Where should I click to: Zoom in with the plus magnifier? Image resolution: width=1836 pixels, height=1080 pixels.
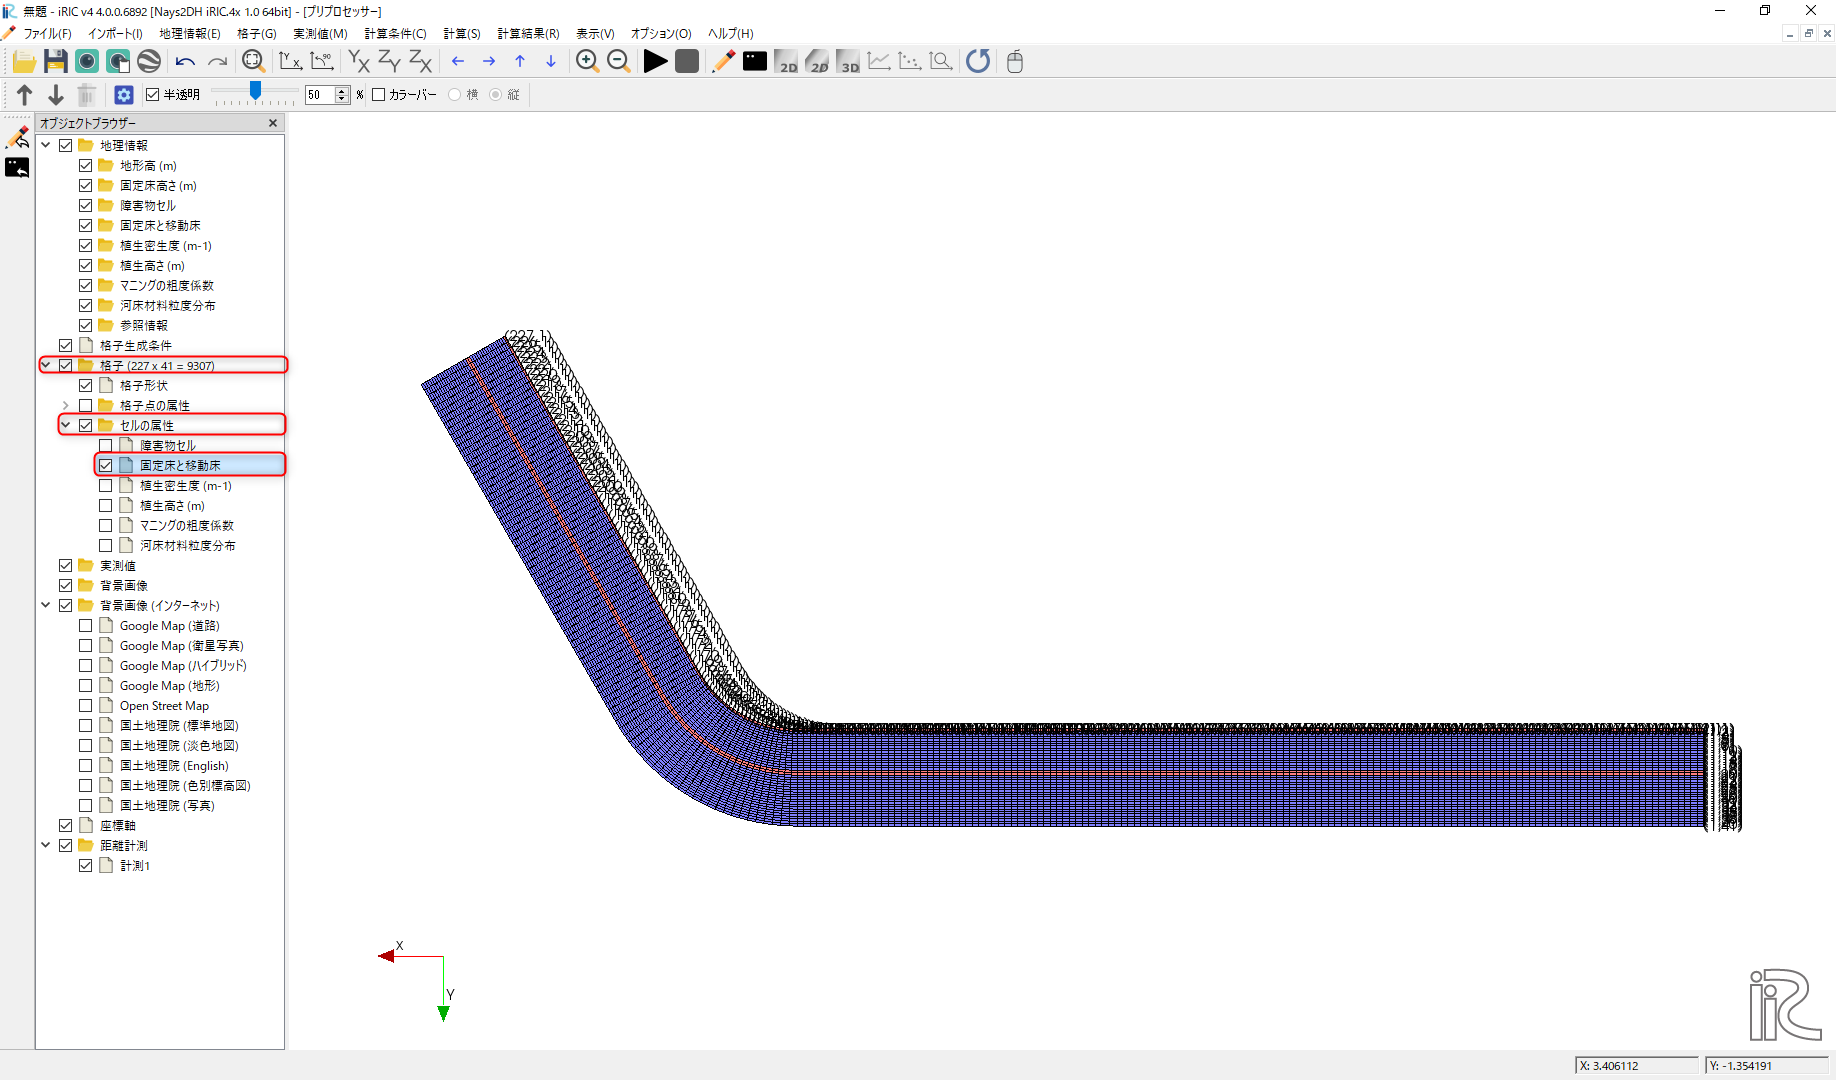(588, 62)
